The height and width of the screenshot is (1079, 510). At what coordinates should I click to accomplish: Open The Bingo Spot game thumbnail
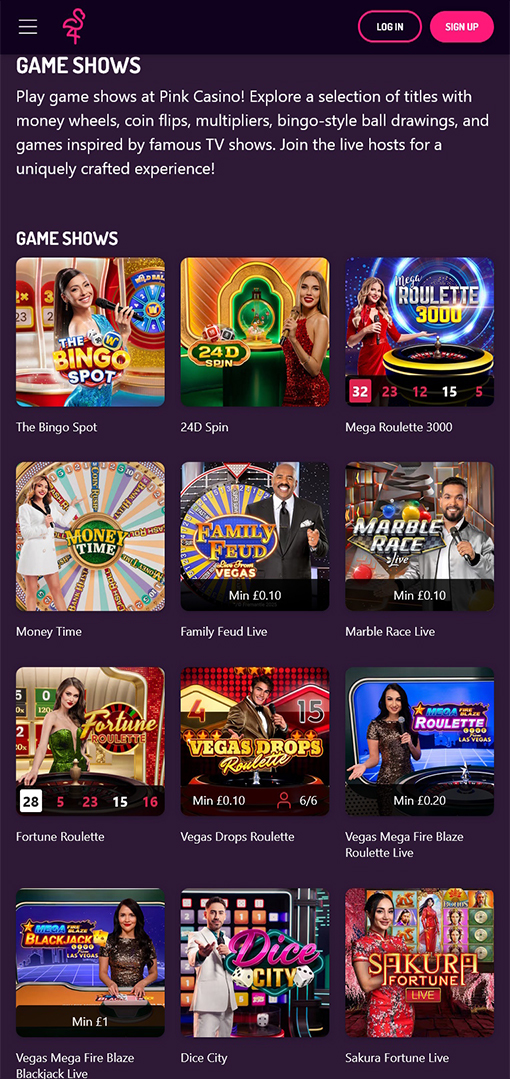pos(90,332)
